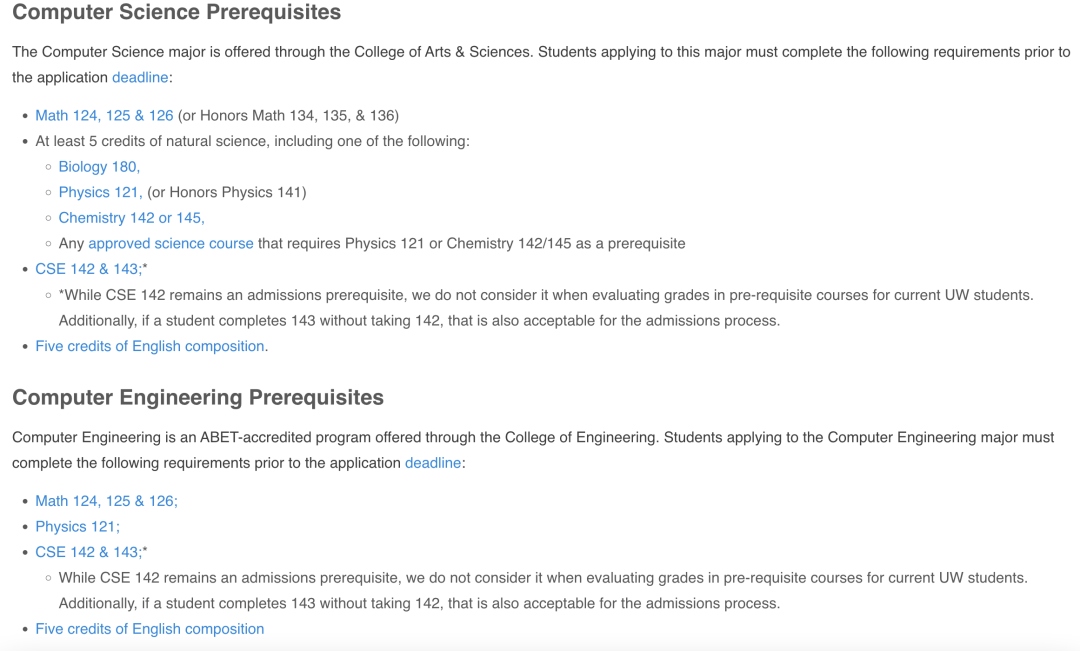Click CSE 142 & 143 under Computer Engineering
This screenshot has height=651, width=1080.
click(x=88, y=552)
